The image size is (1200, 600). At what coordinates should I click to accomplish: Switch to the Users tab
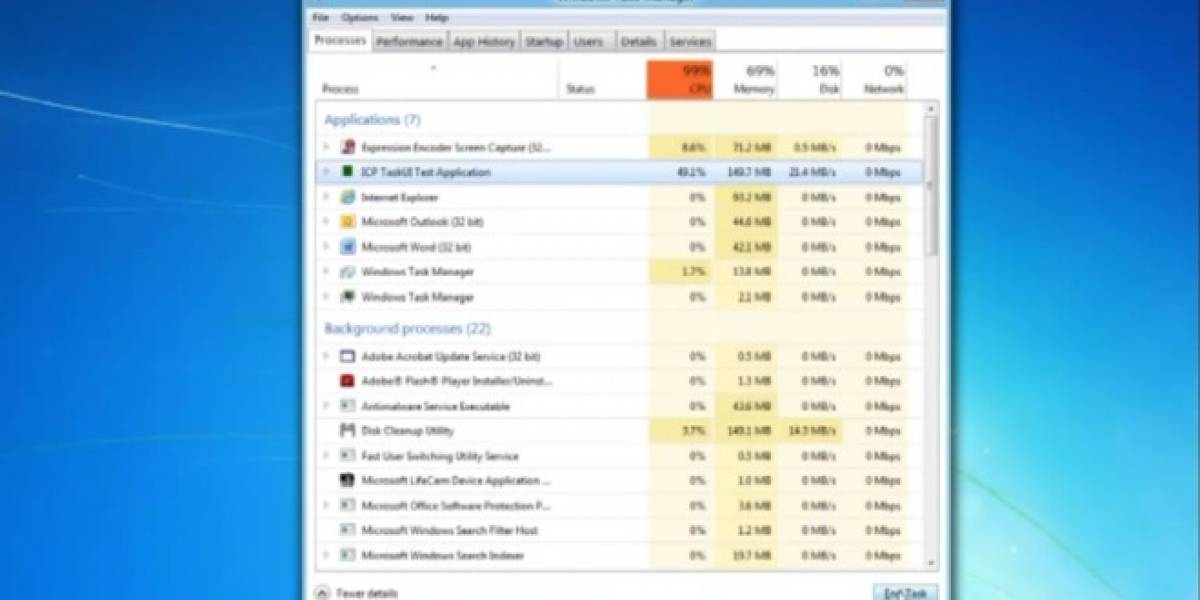coord(588,42)
